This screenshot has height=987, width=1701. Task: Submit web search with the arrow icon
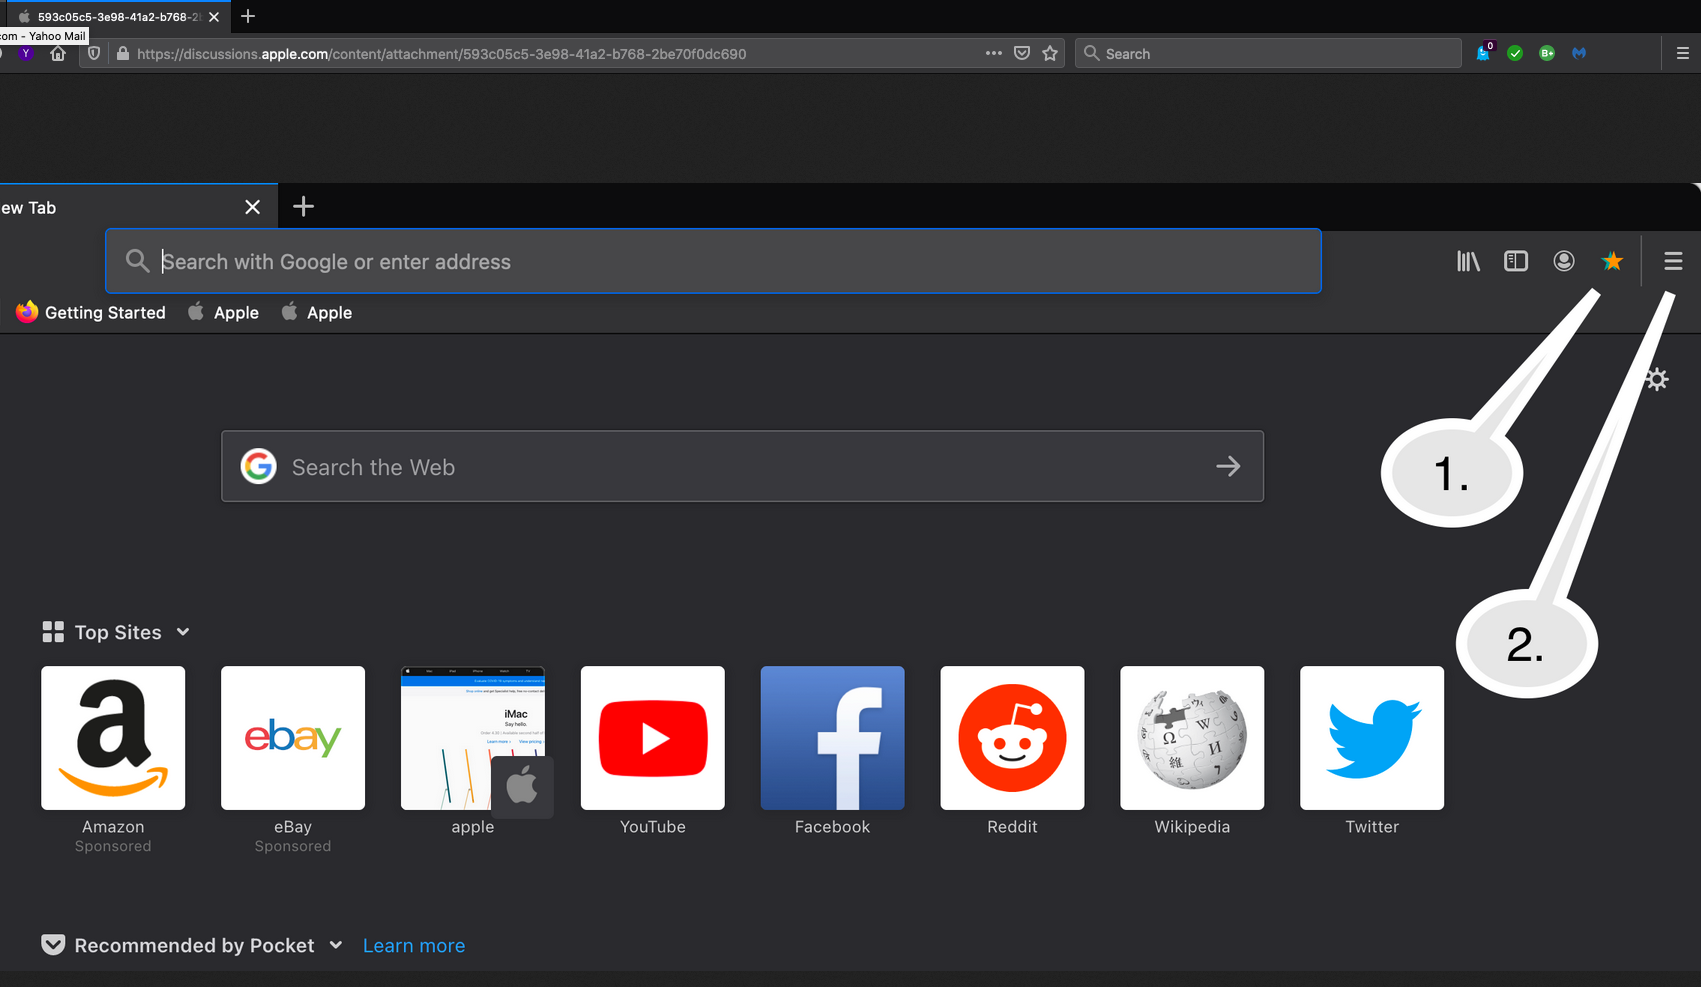point(1228,466)
